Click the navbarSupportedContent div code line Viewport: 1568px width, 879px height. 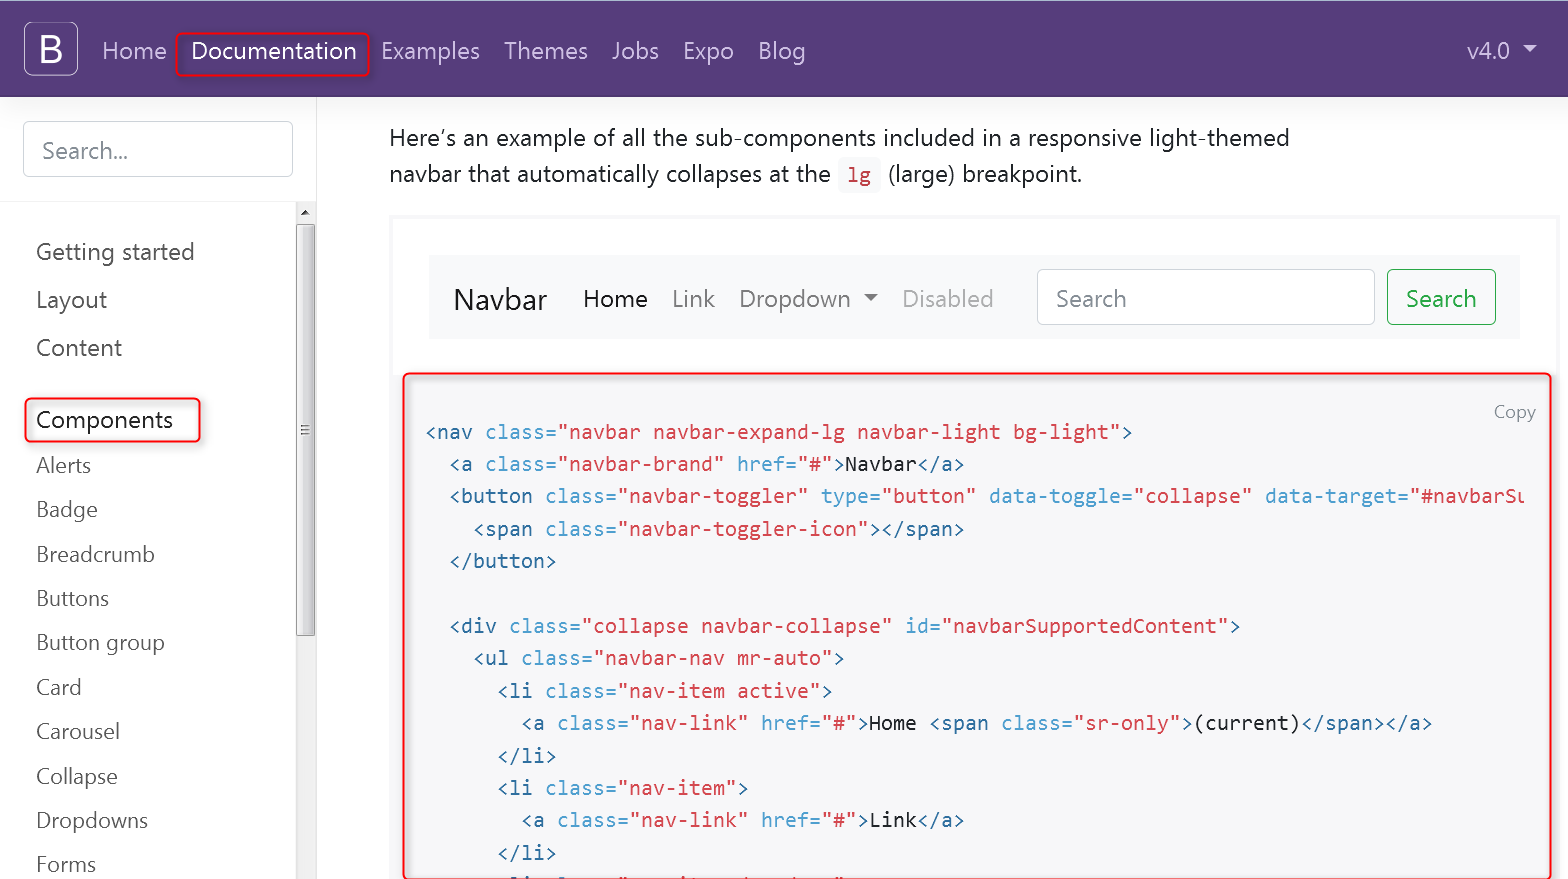[844, 626]
